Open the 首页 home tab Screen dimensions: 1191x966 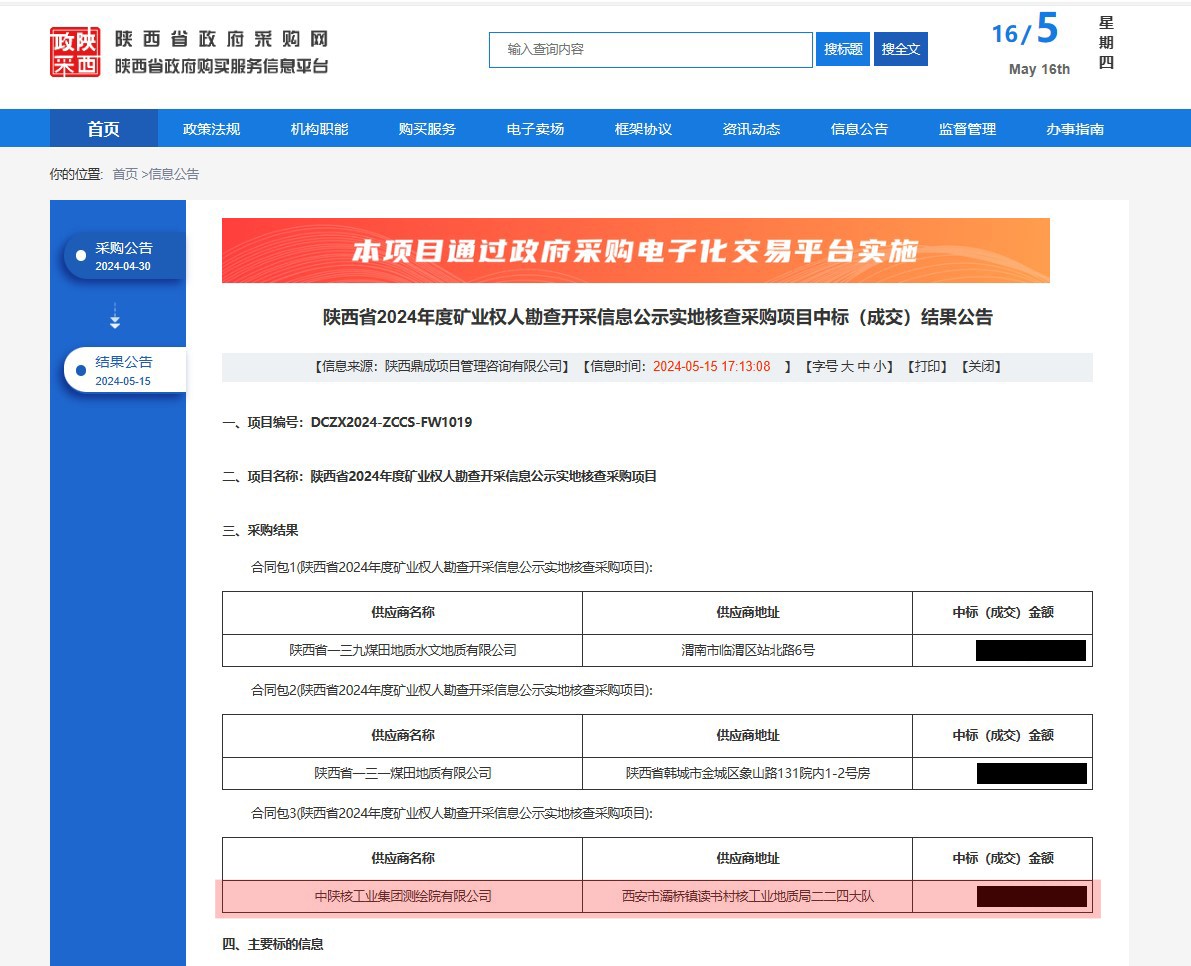point(103,129)
